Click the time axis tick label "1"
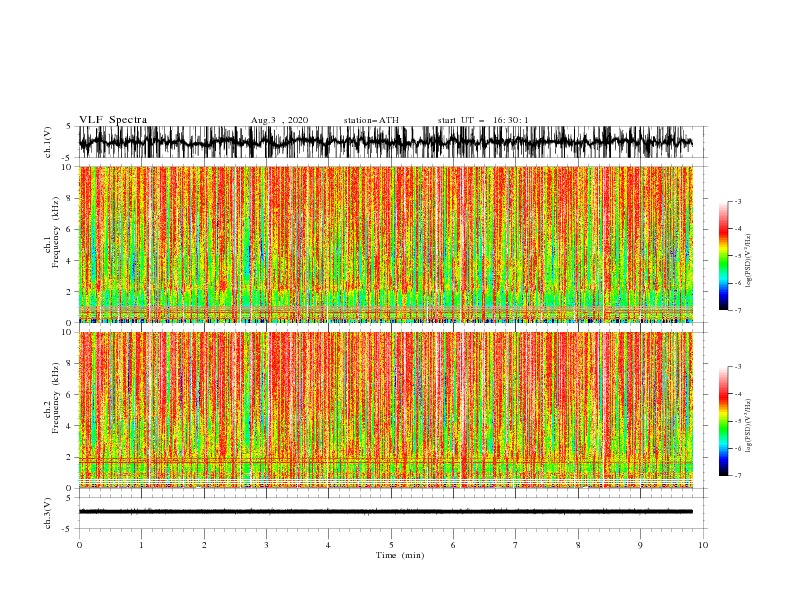This screenshot has width=792, height=612. (x=141, y=545)
